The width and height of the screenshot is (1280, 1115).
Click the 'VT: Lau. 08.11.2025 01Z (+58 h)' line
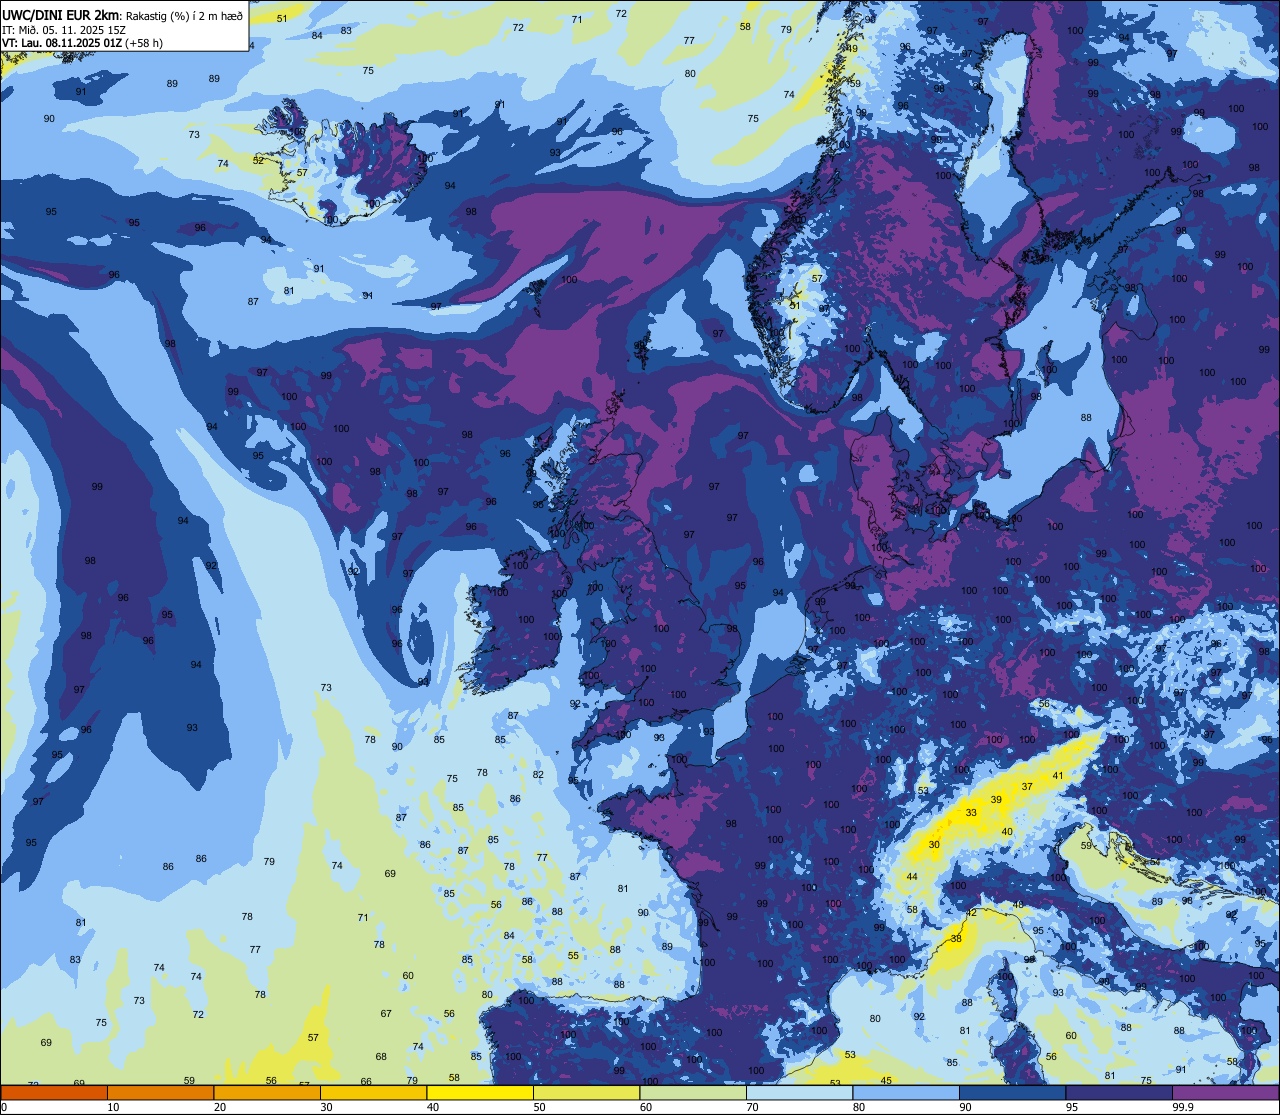(x=83, y=43)
